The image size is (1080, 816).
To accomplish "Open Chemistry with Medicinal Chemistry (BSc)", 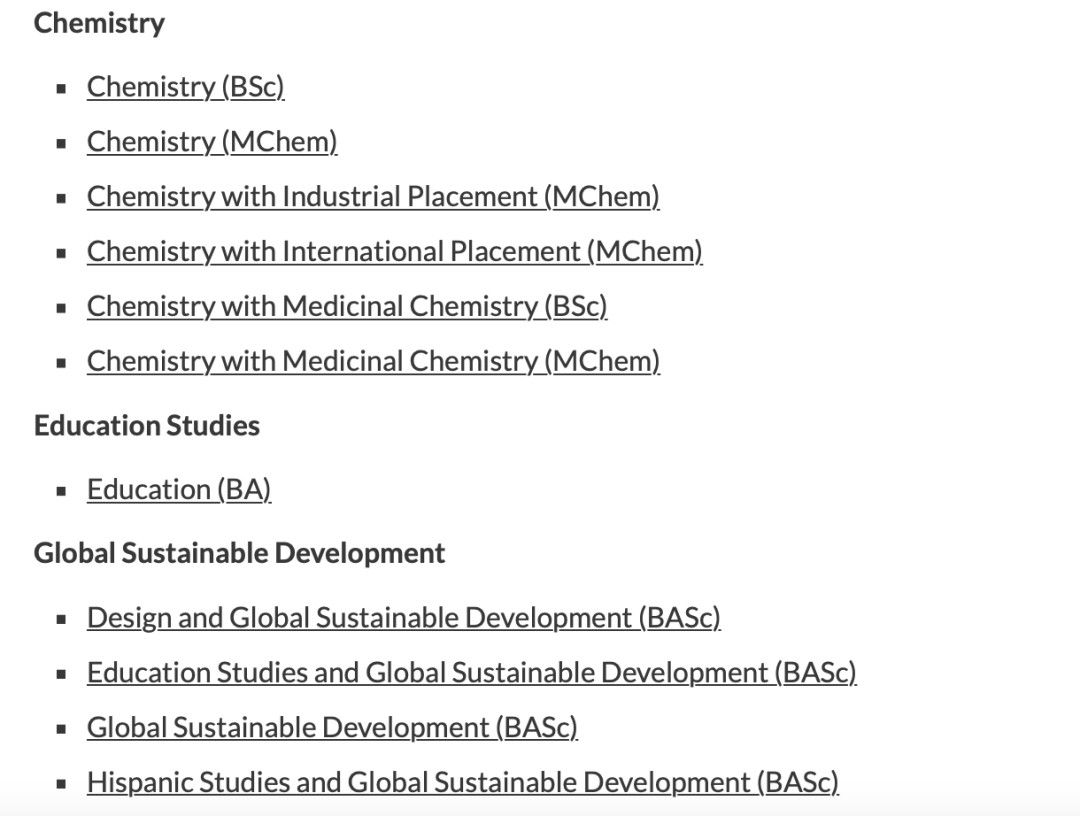I will (x=347, y=306).
